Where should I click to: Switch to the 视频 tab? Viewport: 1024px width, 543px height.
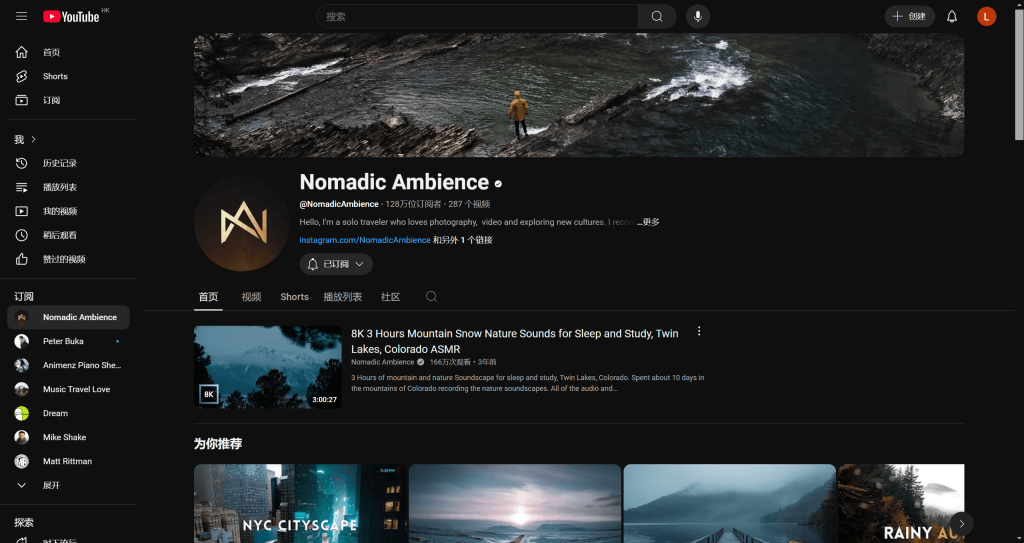tap(251, 297)
